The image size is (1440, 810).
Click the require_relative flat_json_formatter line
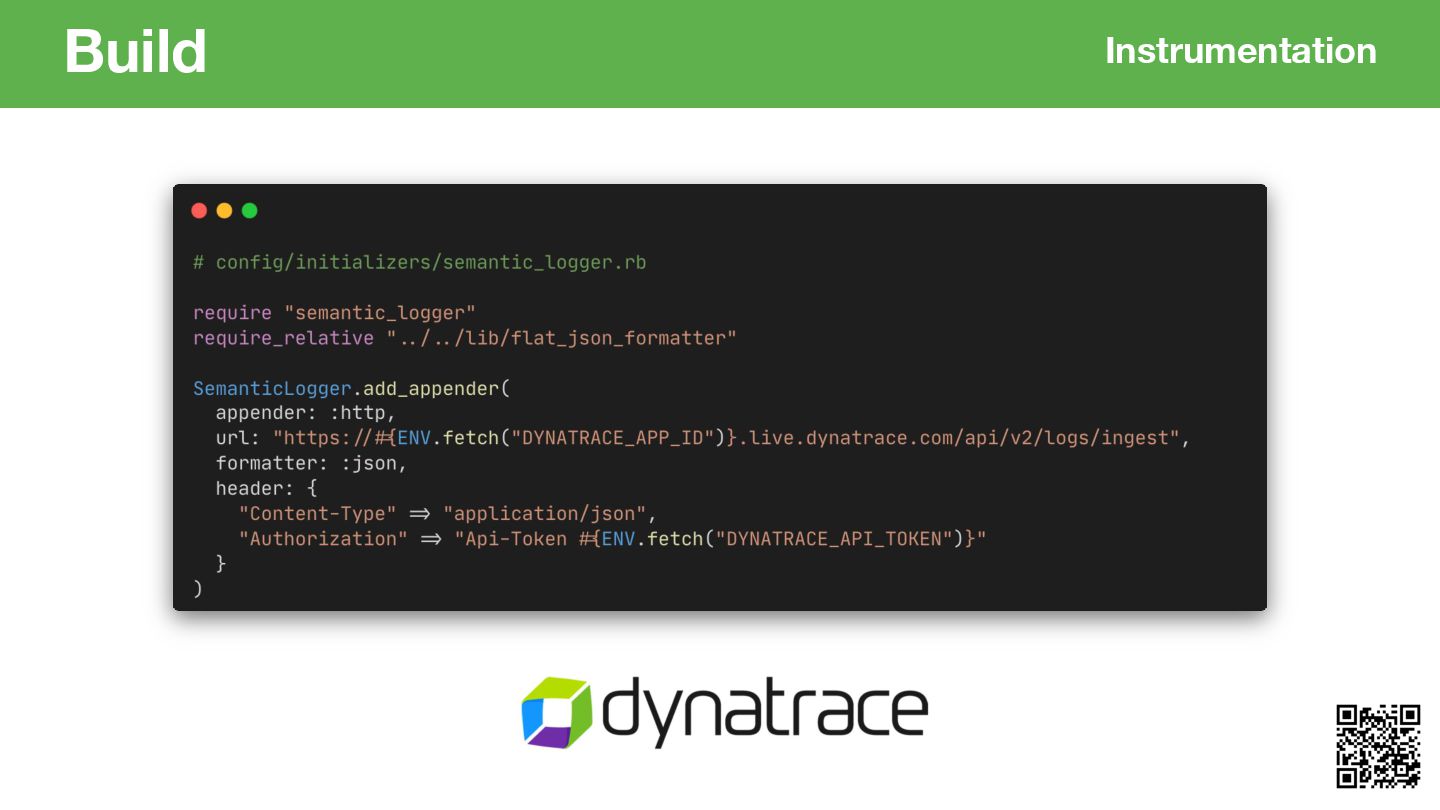(464, 338)
